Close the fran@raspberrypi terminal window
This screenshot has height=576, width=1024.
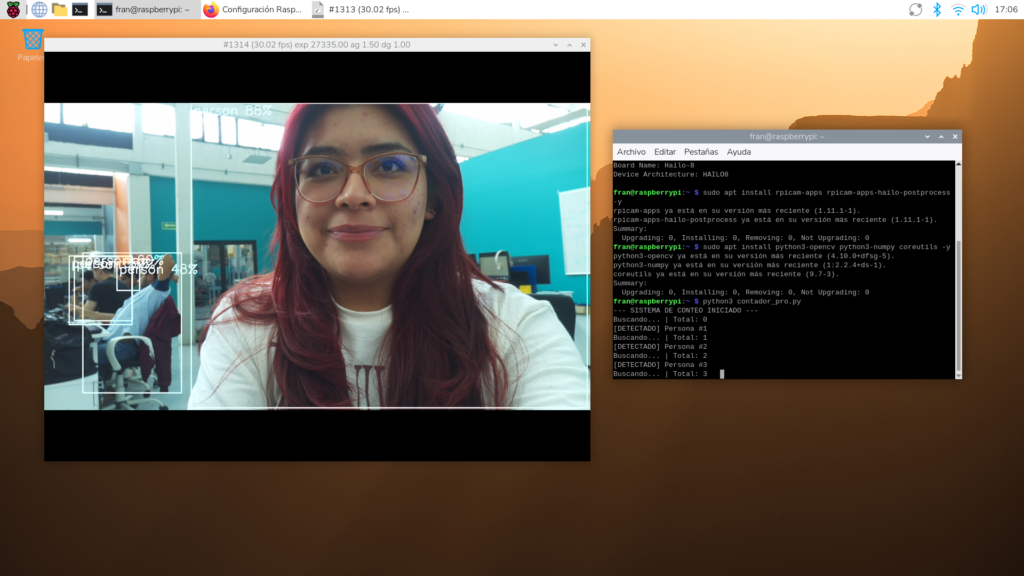(955, 136)
